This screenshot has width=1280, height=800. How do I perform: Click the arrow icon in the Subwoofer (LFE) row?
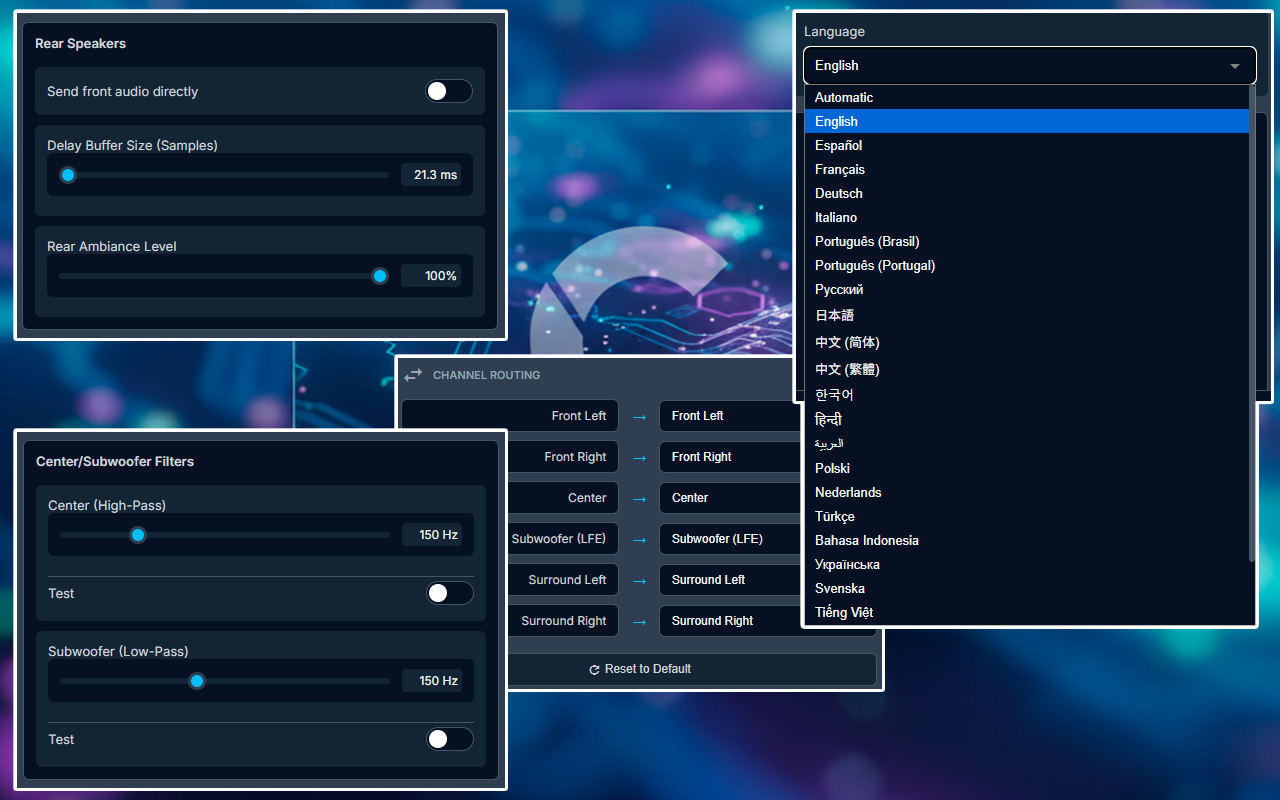click(x=639, y=539)
